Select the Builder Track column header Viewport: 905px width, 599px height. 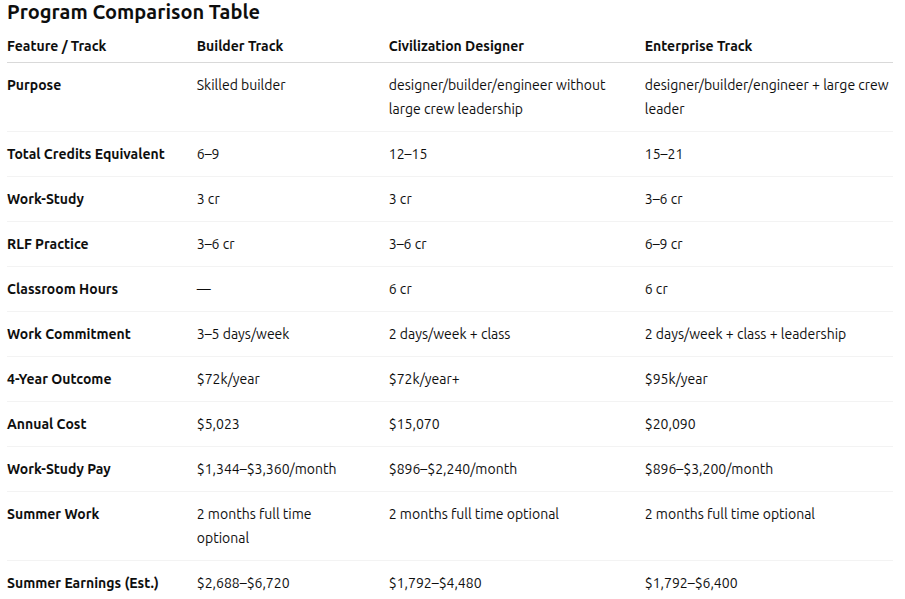[240, 46]
